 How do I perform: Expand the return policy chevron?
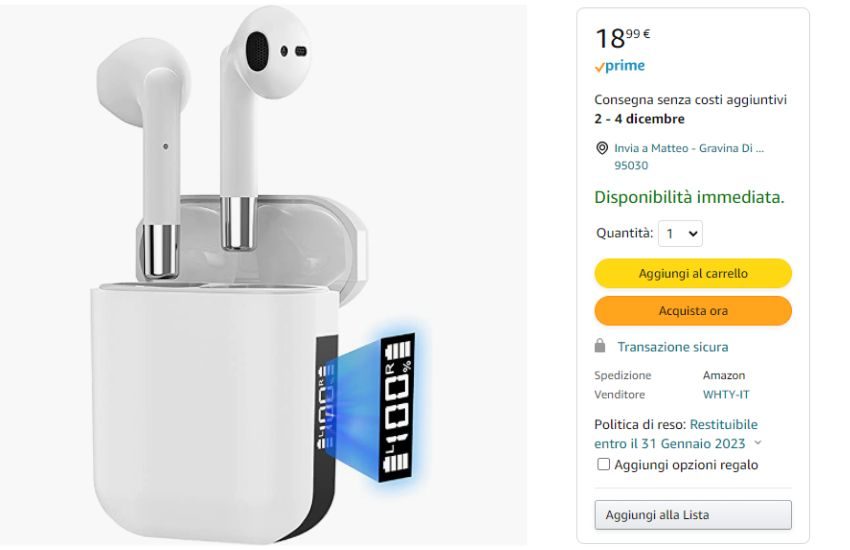(758, 443)
